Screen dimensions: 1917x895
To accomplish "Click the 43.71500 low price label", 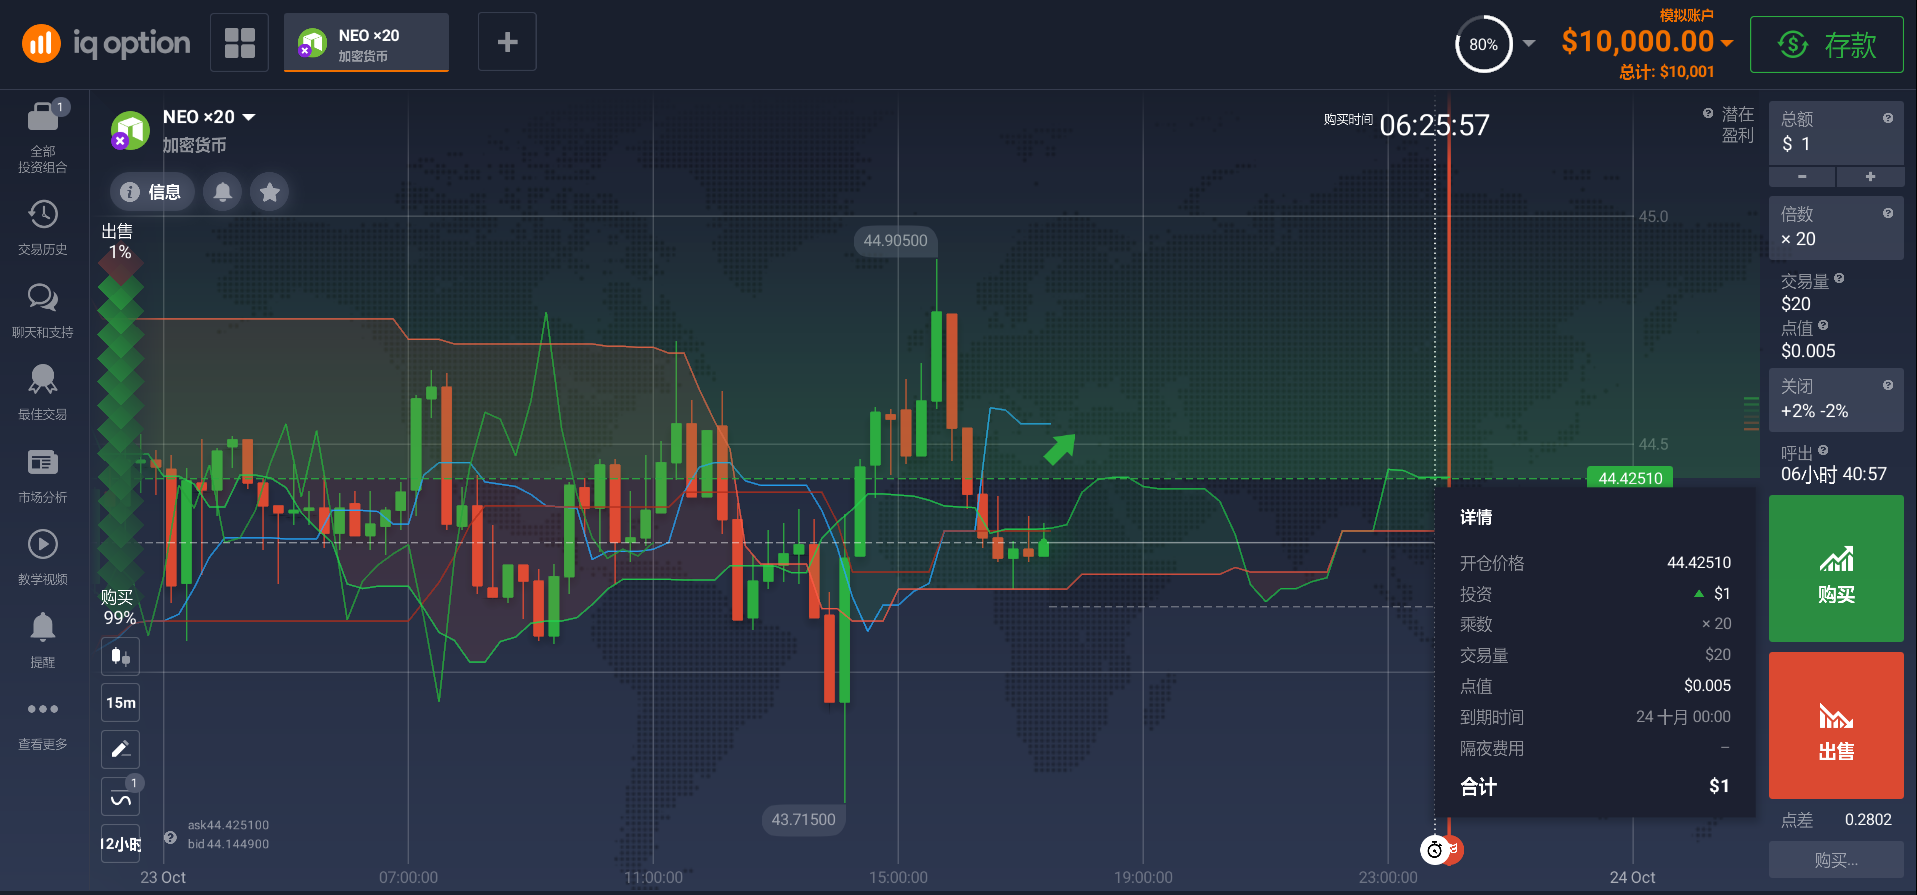I will 803,820.
